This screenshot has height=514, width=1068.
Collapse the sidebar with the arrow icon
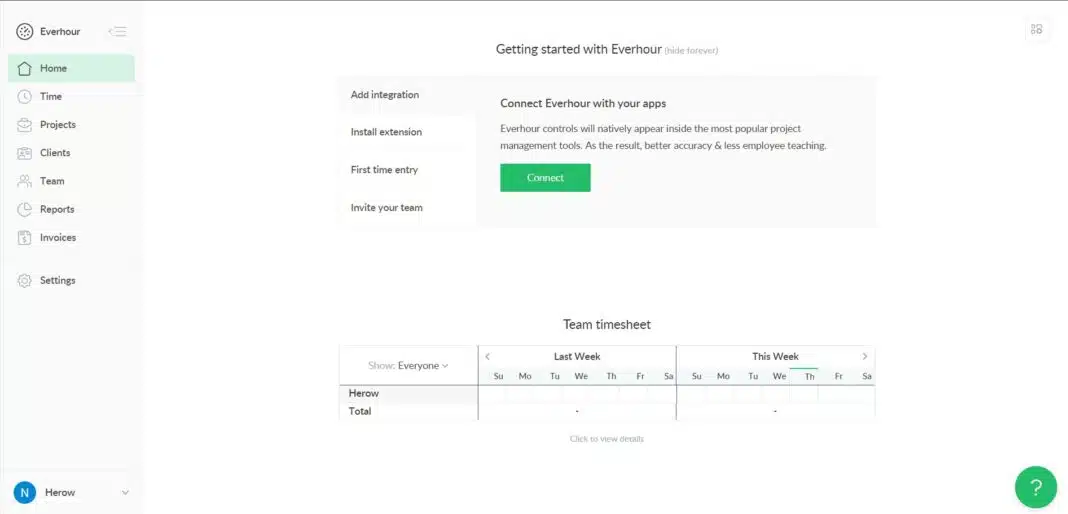[x=117, y=32]
